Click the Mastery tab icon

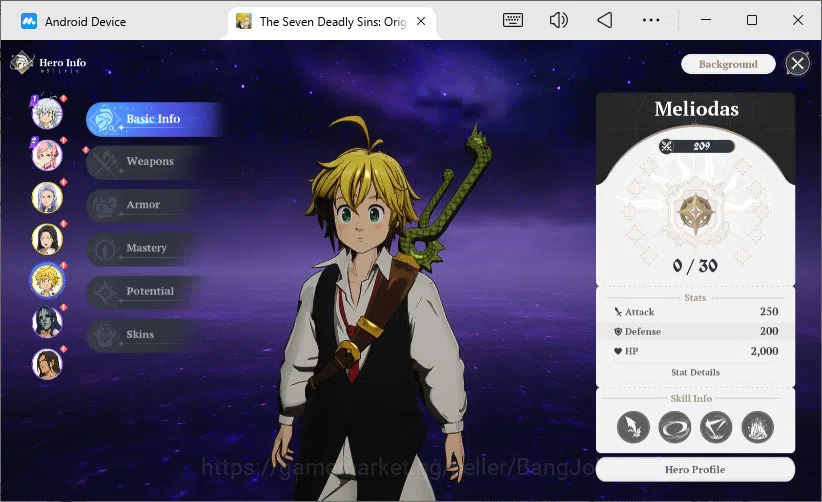pos(104,249)
